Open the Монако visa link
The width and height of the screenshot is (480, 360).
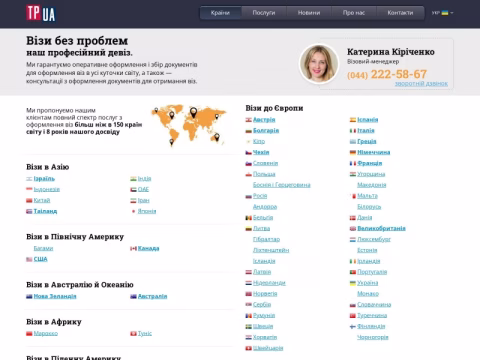368,294
